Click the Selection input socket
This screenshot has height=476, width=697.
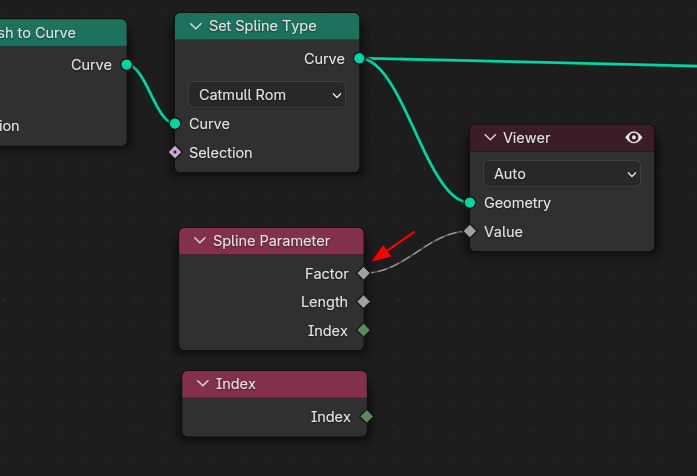[175, 152]
